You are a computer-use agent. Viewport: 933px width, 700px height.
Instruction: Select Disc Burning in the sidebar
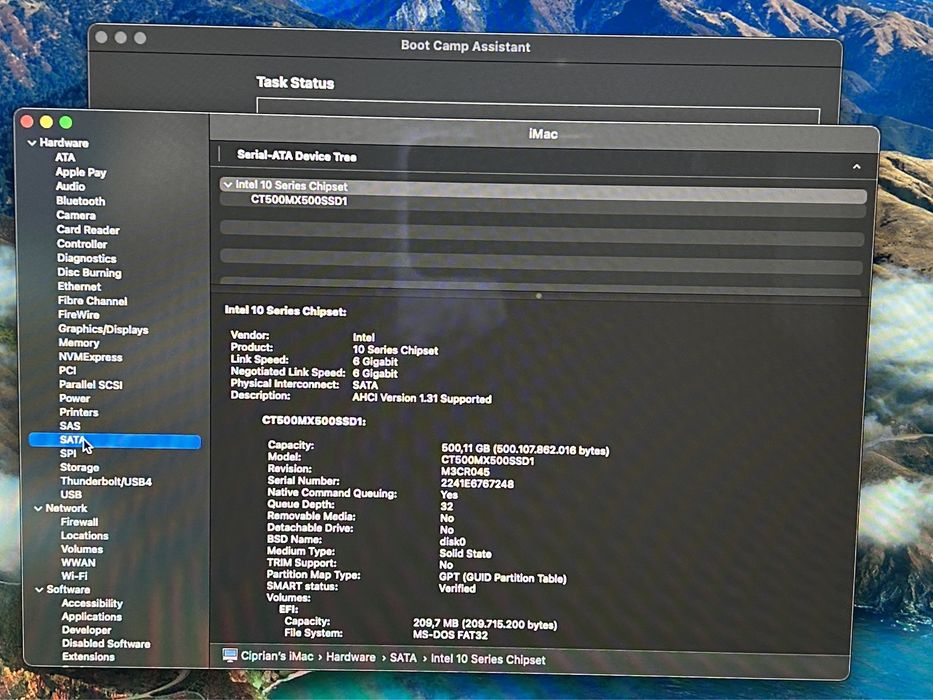click(89, 273)
